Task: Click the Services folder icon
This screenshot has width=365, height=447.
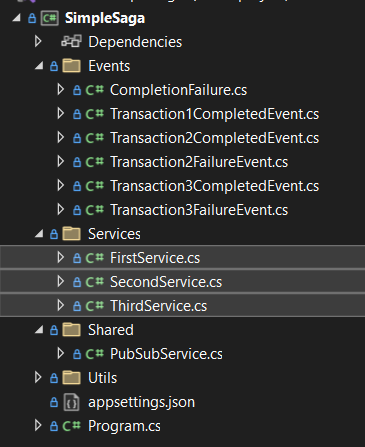Action: pyautogui.click(x=71, y=234)
